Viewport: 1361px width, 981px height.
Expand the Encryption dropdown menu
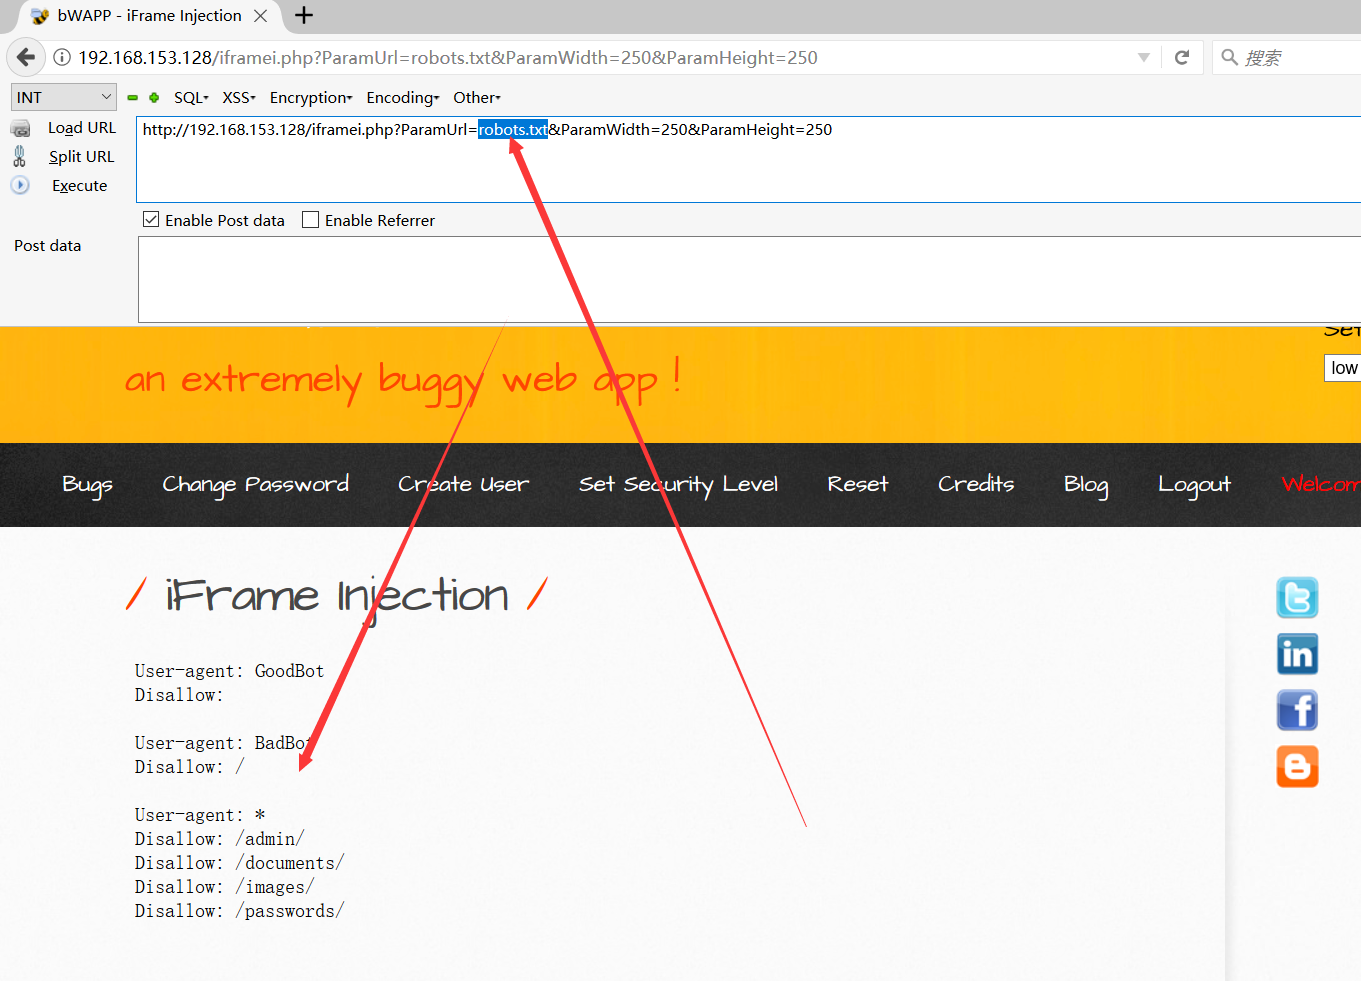pos(311,97)
